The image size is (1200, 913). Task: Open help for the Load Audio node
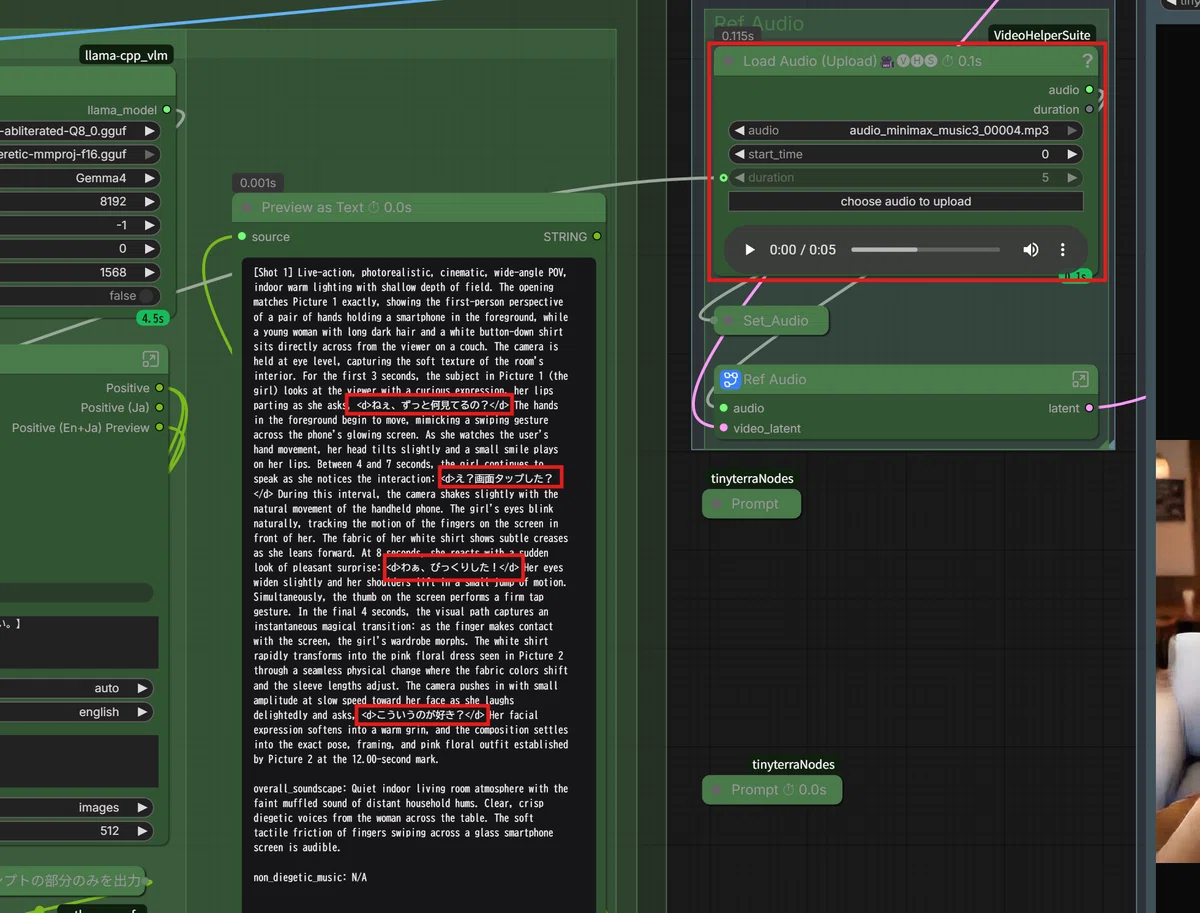[x=1087, y=61]
